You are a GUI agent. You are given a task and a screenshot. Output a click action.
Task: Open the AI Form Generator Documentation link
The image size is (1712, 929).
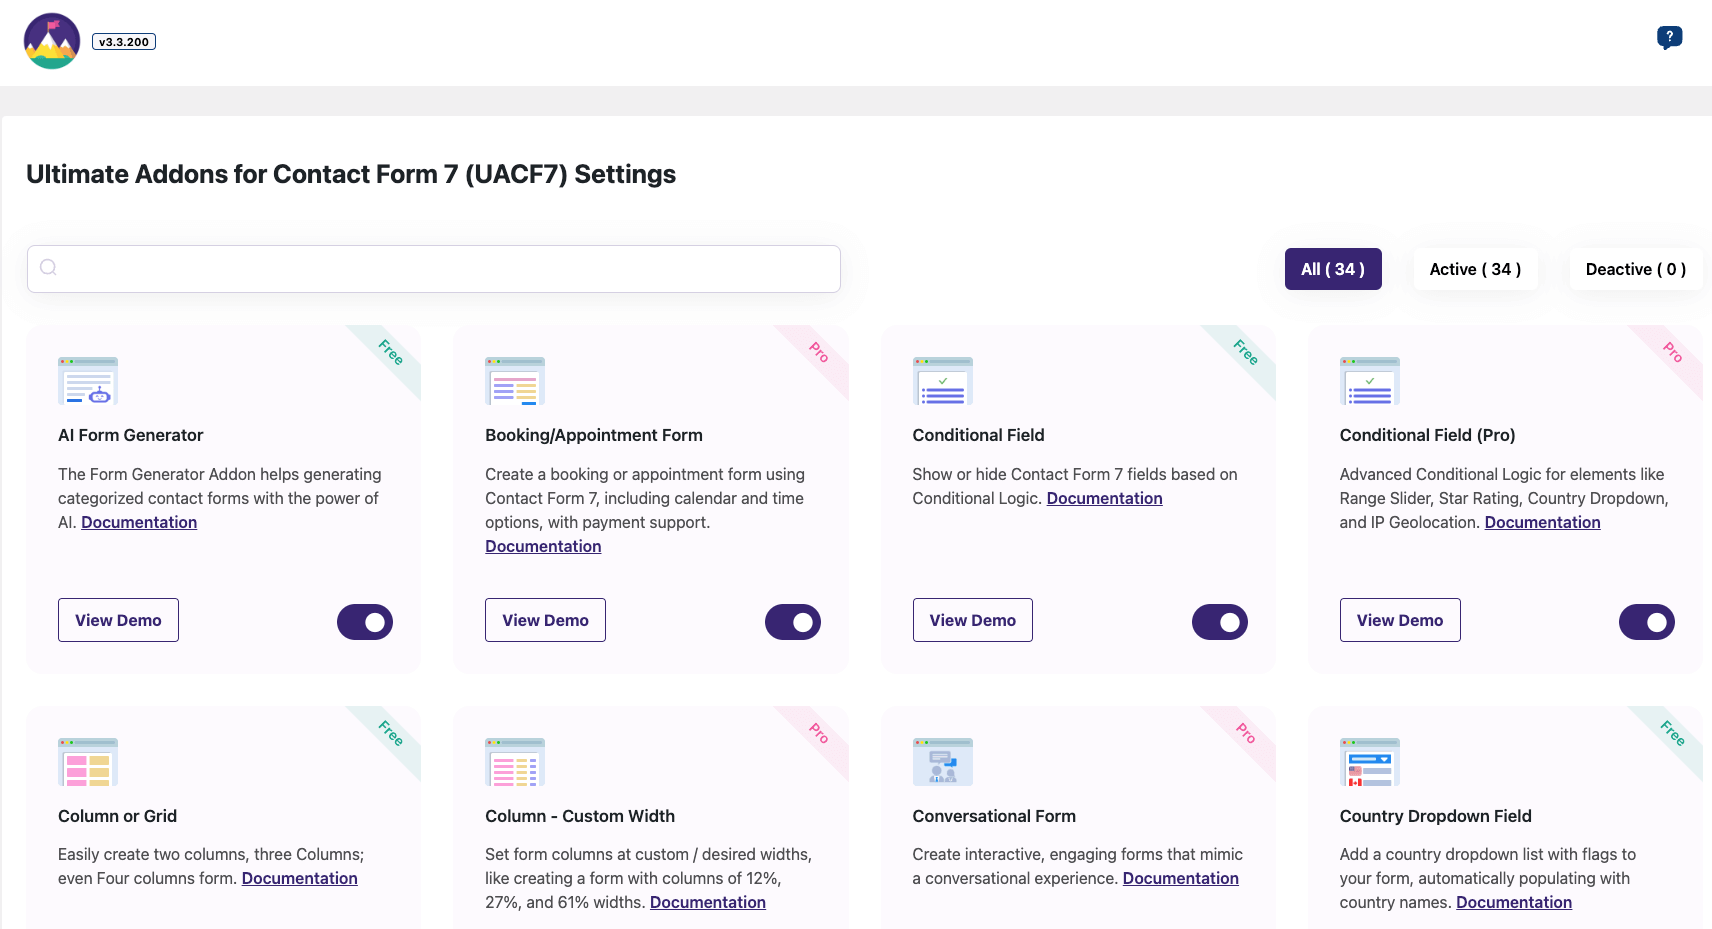[139, 522]
